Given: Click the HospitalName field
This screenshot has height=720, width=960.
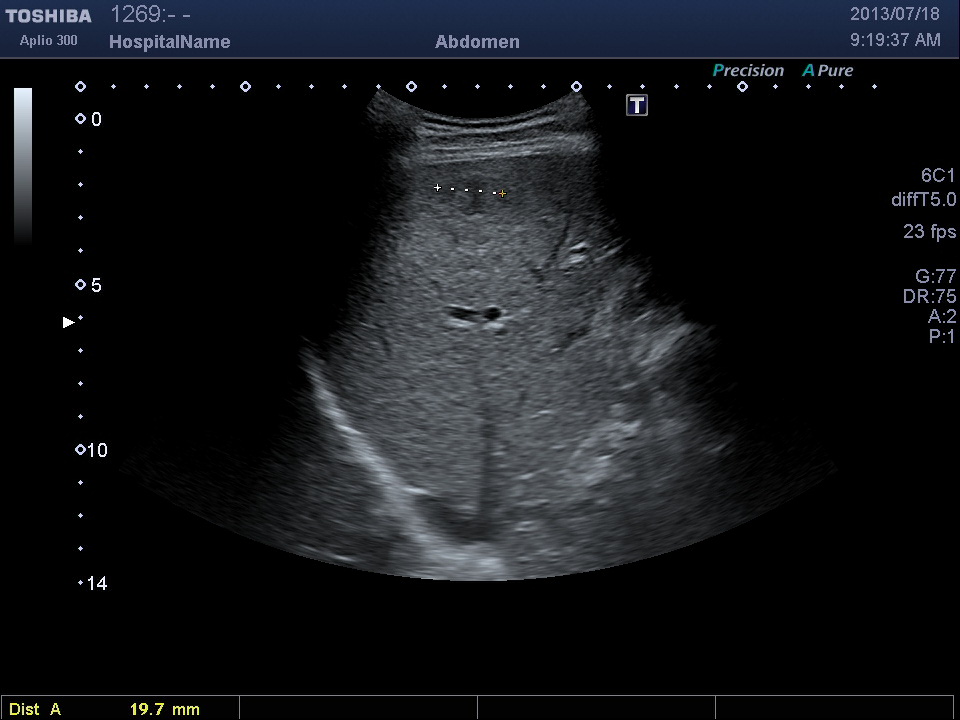Looking at the screenshot, I should pyautogui.click(x=169, y=42).
